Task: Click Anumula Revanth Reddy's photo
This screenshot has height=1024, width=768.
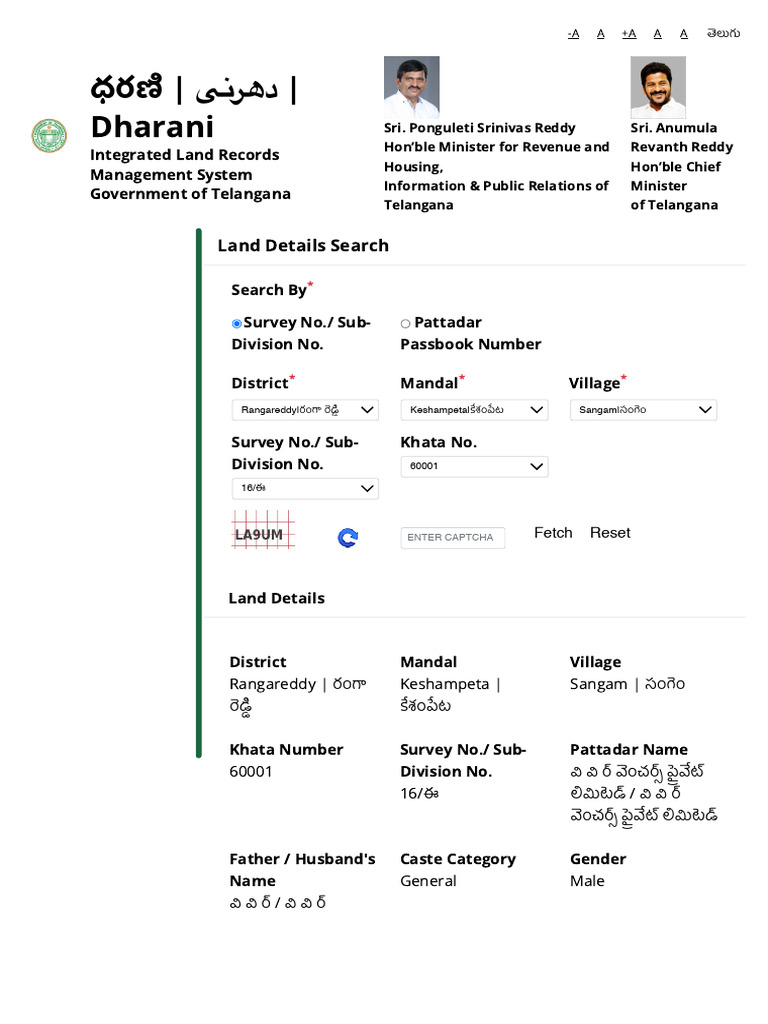Action: 658,87
